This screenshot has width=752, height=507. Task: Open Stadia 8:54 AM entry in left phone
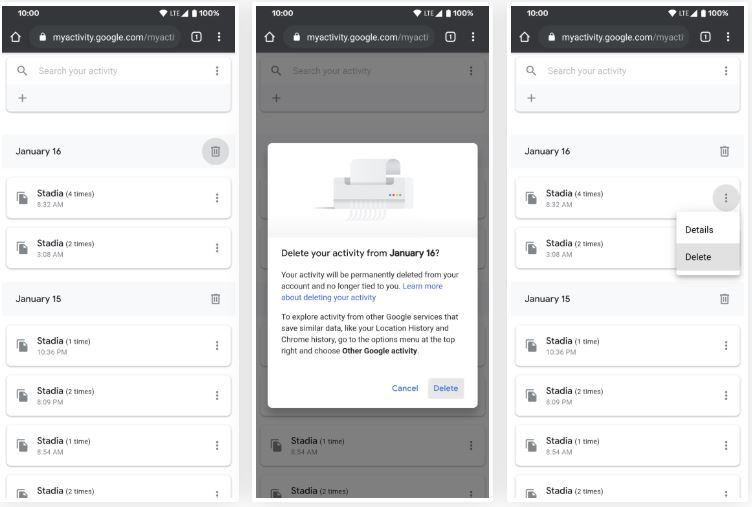pos(118,446)
